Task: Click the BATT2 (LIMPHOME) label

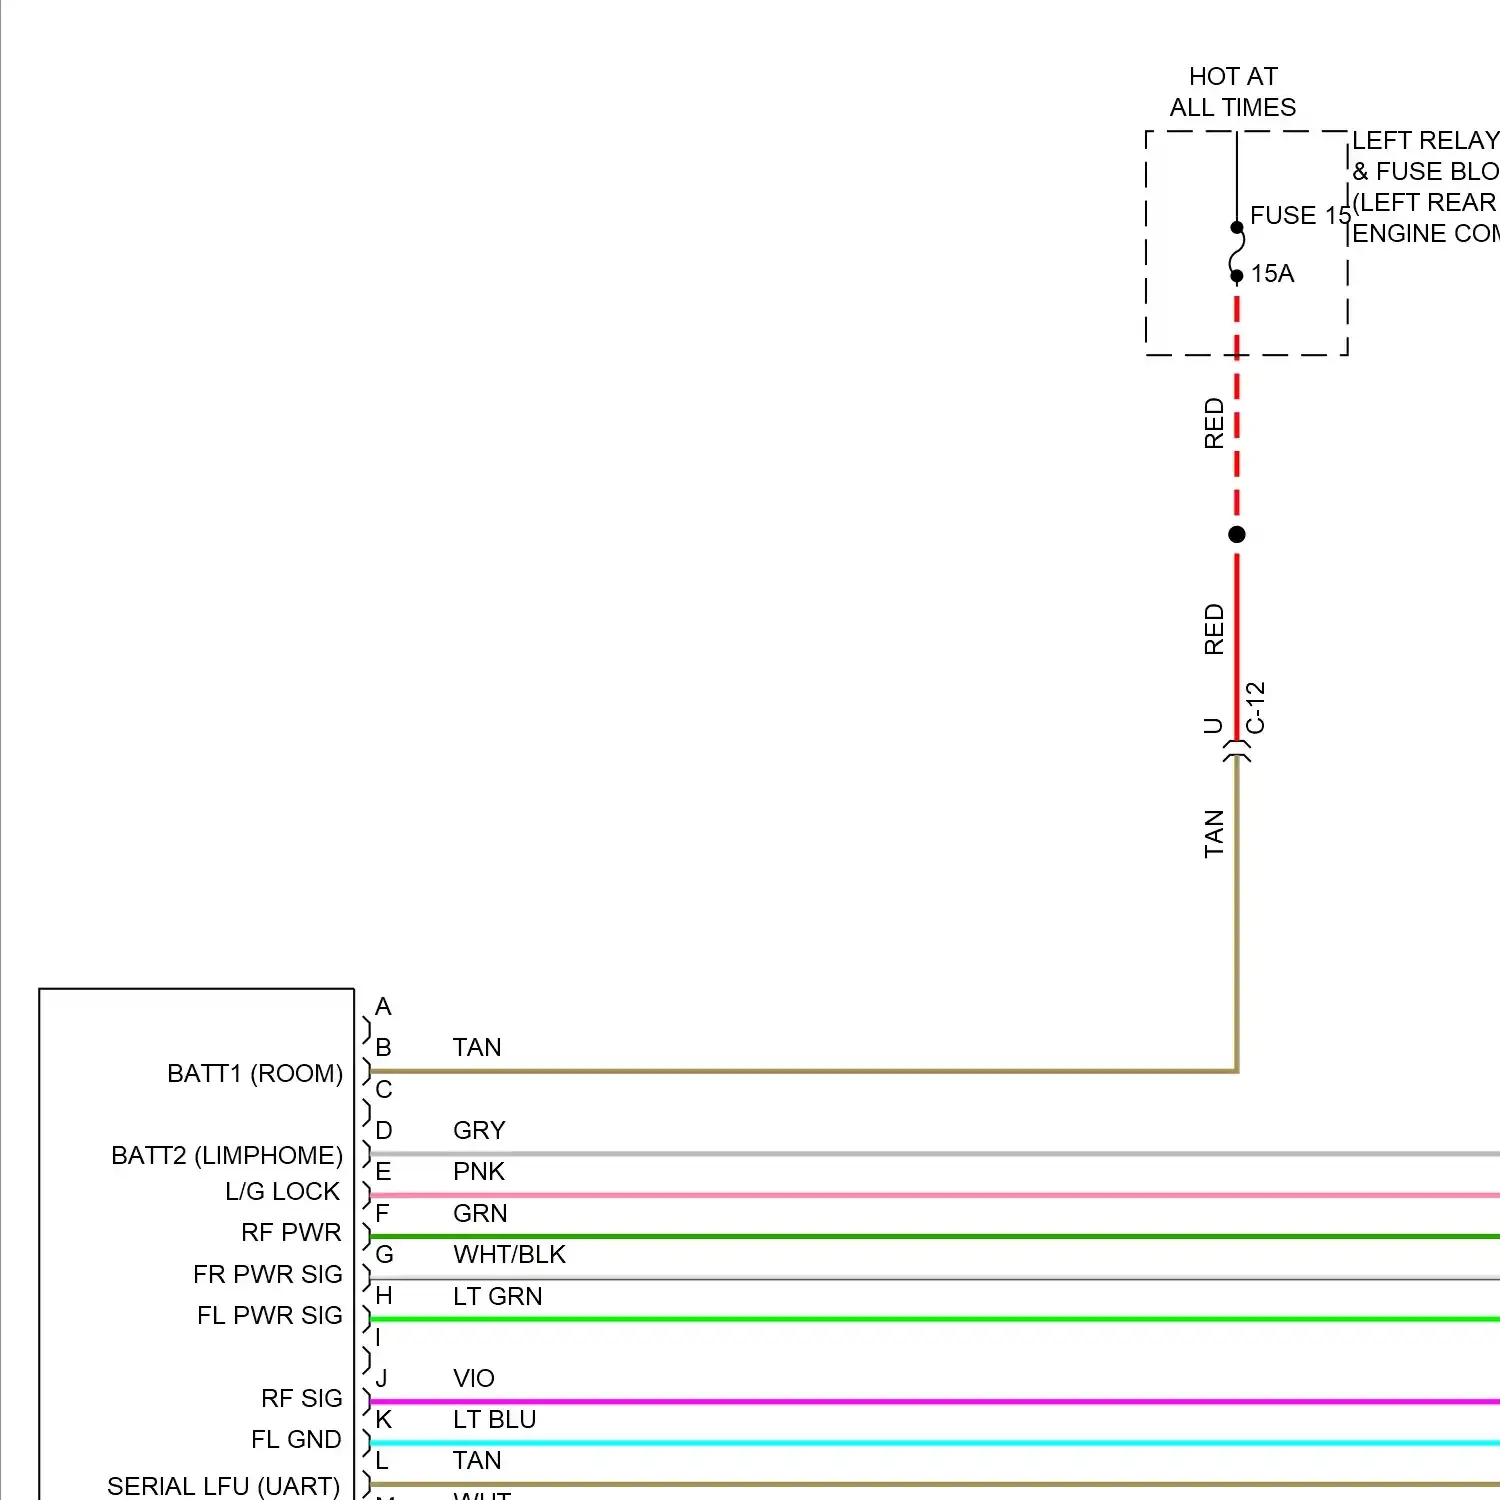Action: pos(227,1155)
